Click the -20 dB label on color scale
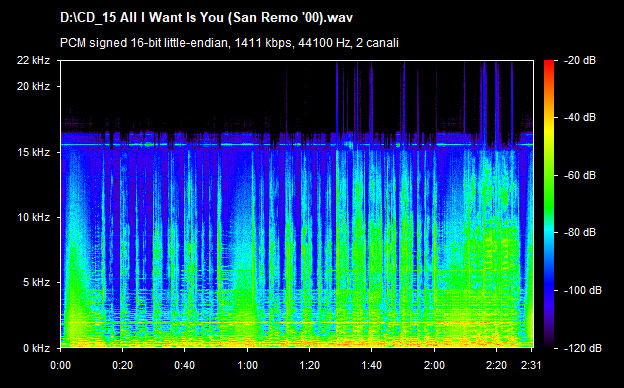 [x=580, y=60]
